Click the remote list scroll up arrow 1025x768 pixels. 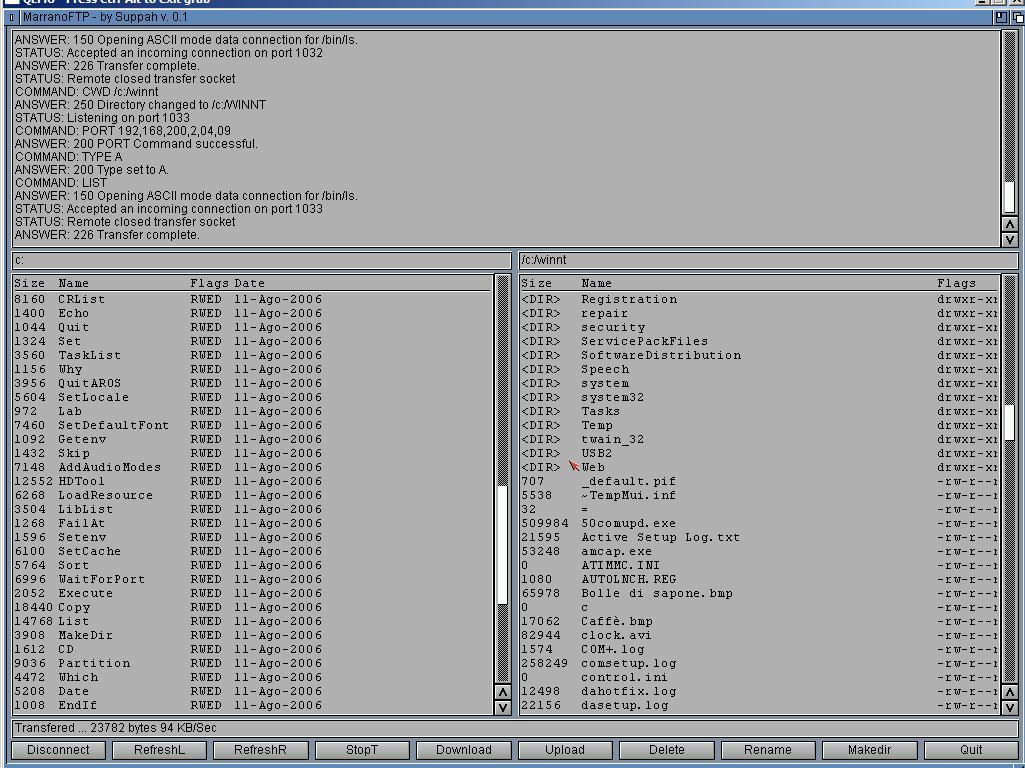click(1009, 692)
